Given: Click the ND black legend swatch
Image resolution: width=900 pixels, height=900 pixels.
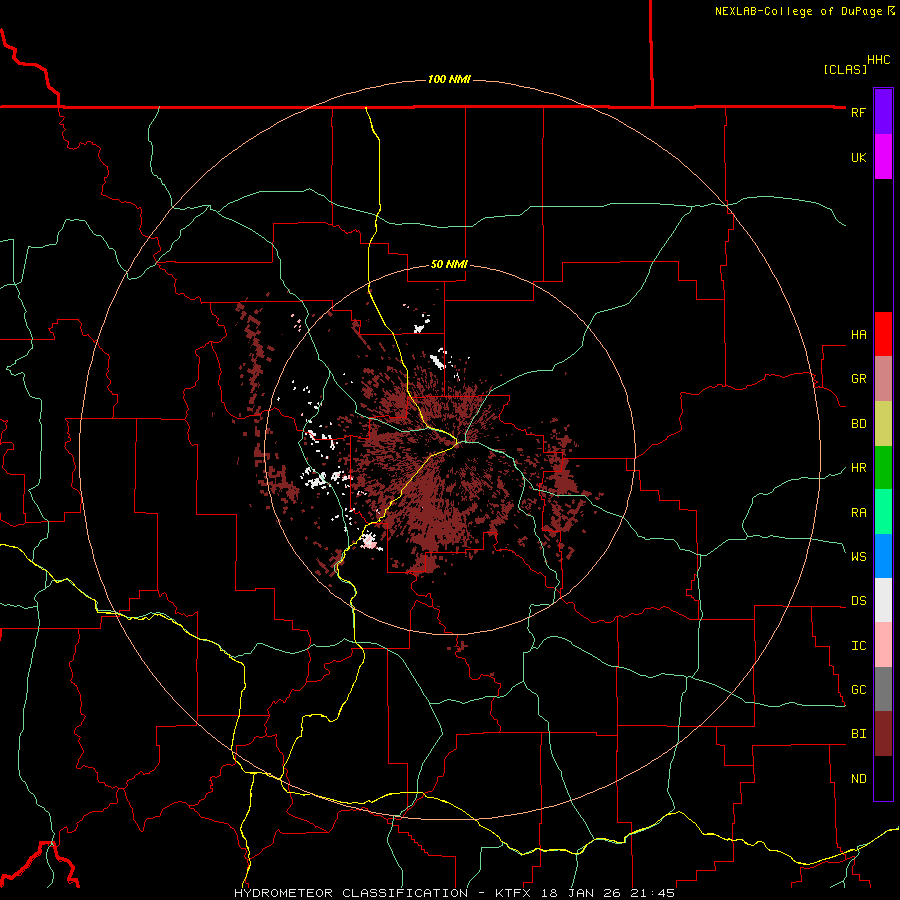Looking at the screenshot, I should pos(883,778).
